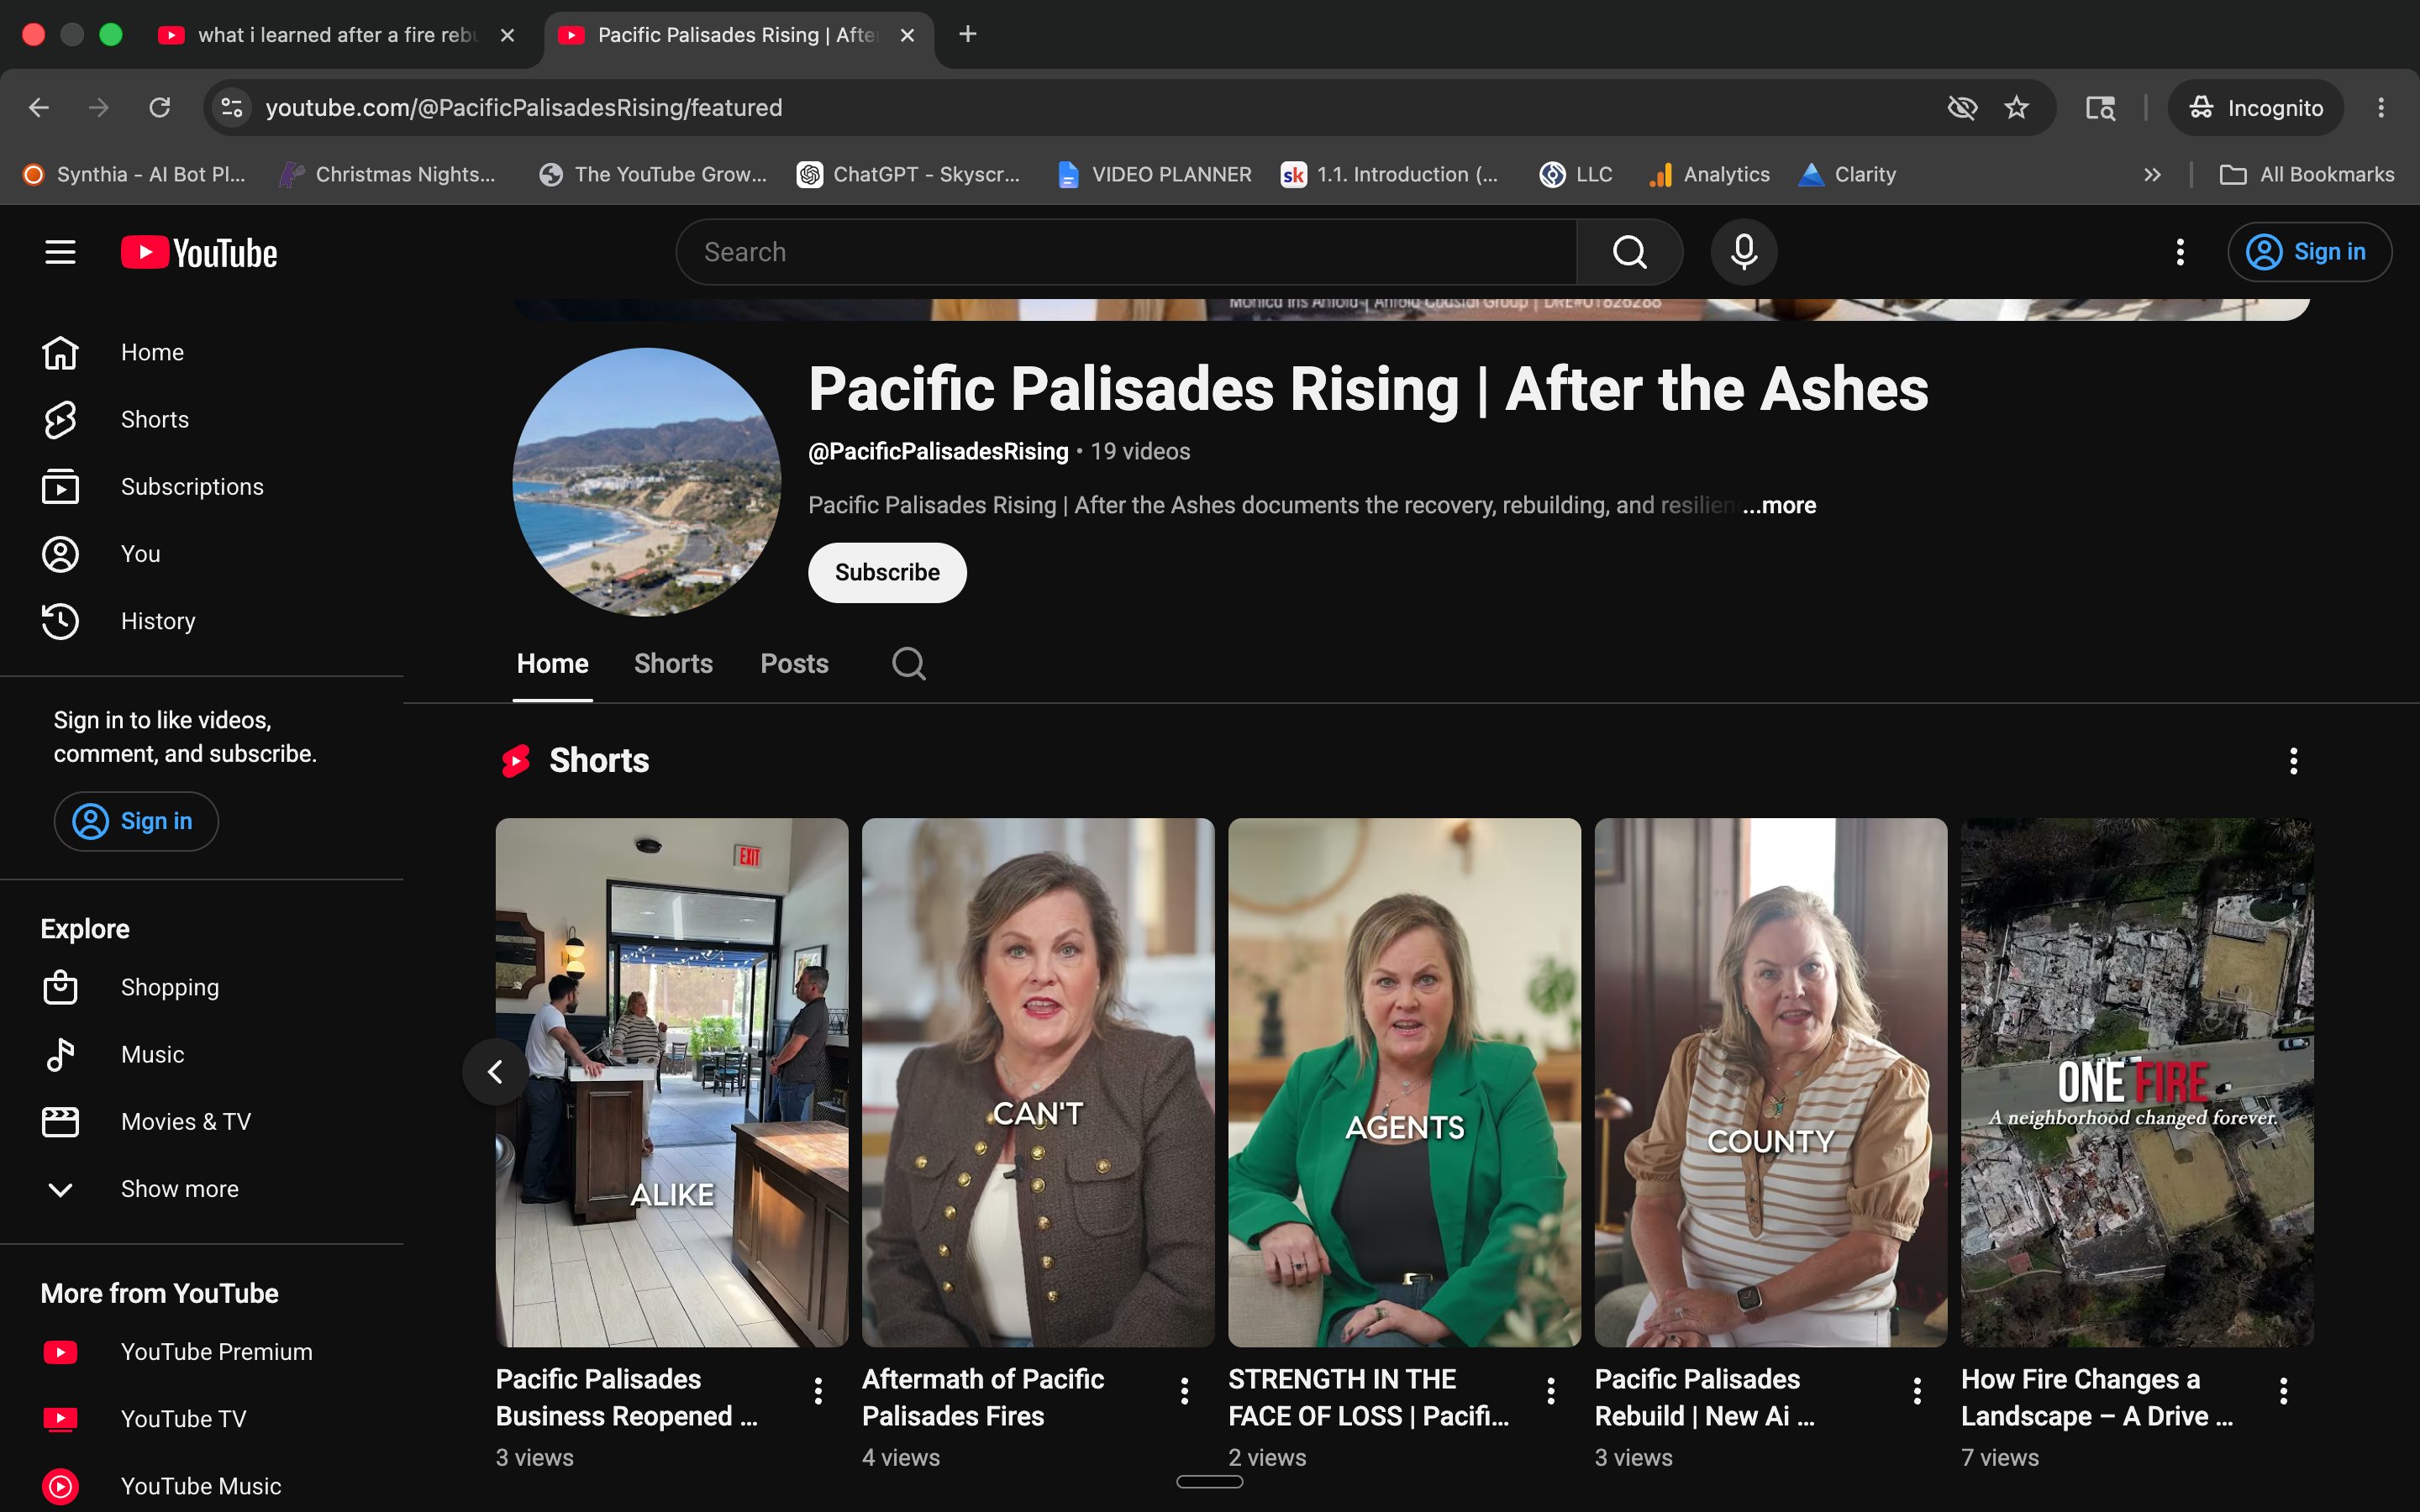
Task: Expand Show more in Explore
Action: coord(202,1189)
